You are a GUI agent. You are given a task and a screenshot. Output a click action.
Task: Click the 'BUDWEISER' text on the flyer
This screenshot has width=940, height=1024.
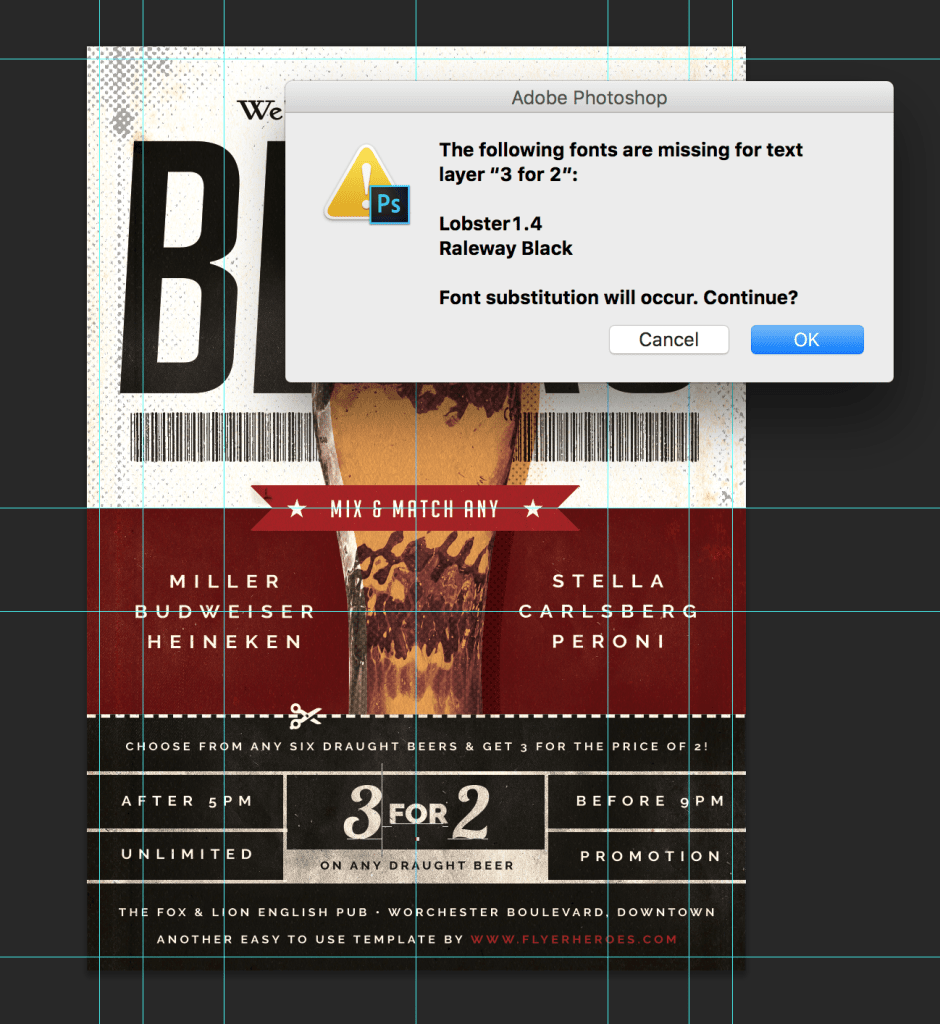pos(225,611)
